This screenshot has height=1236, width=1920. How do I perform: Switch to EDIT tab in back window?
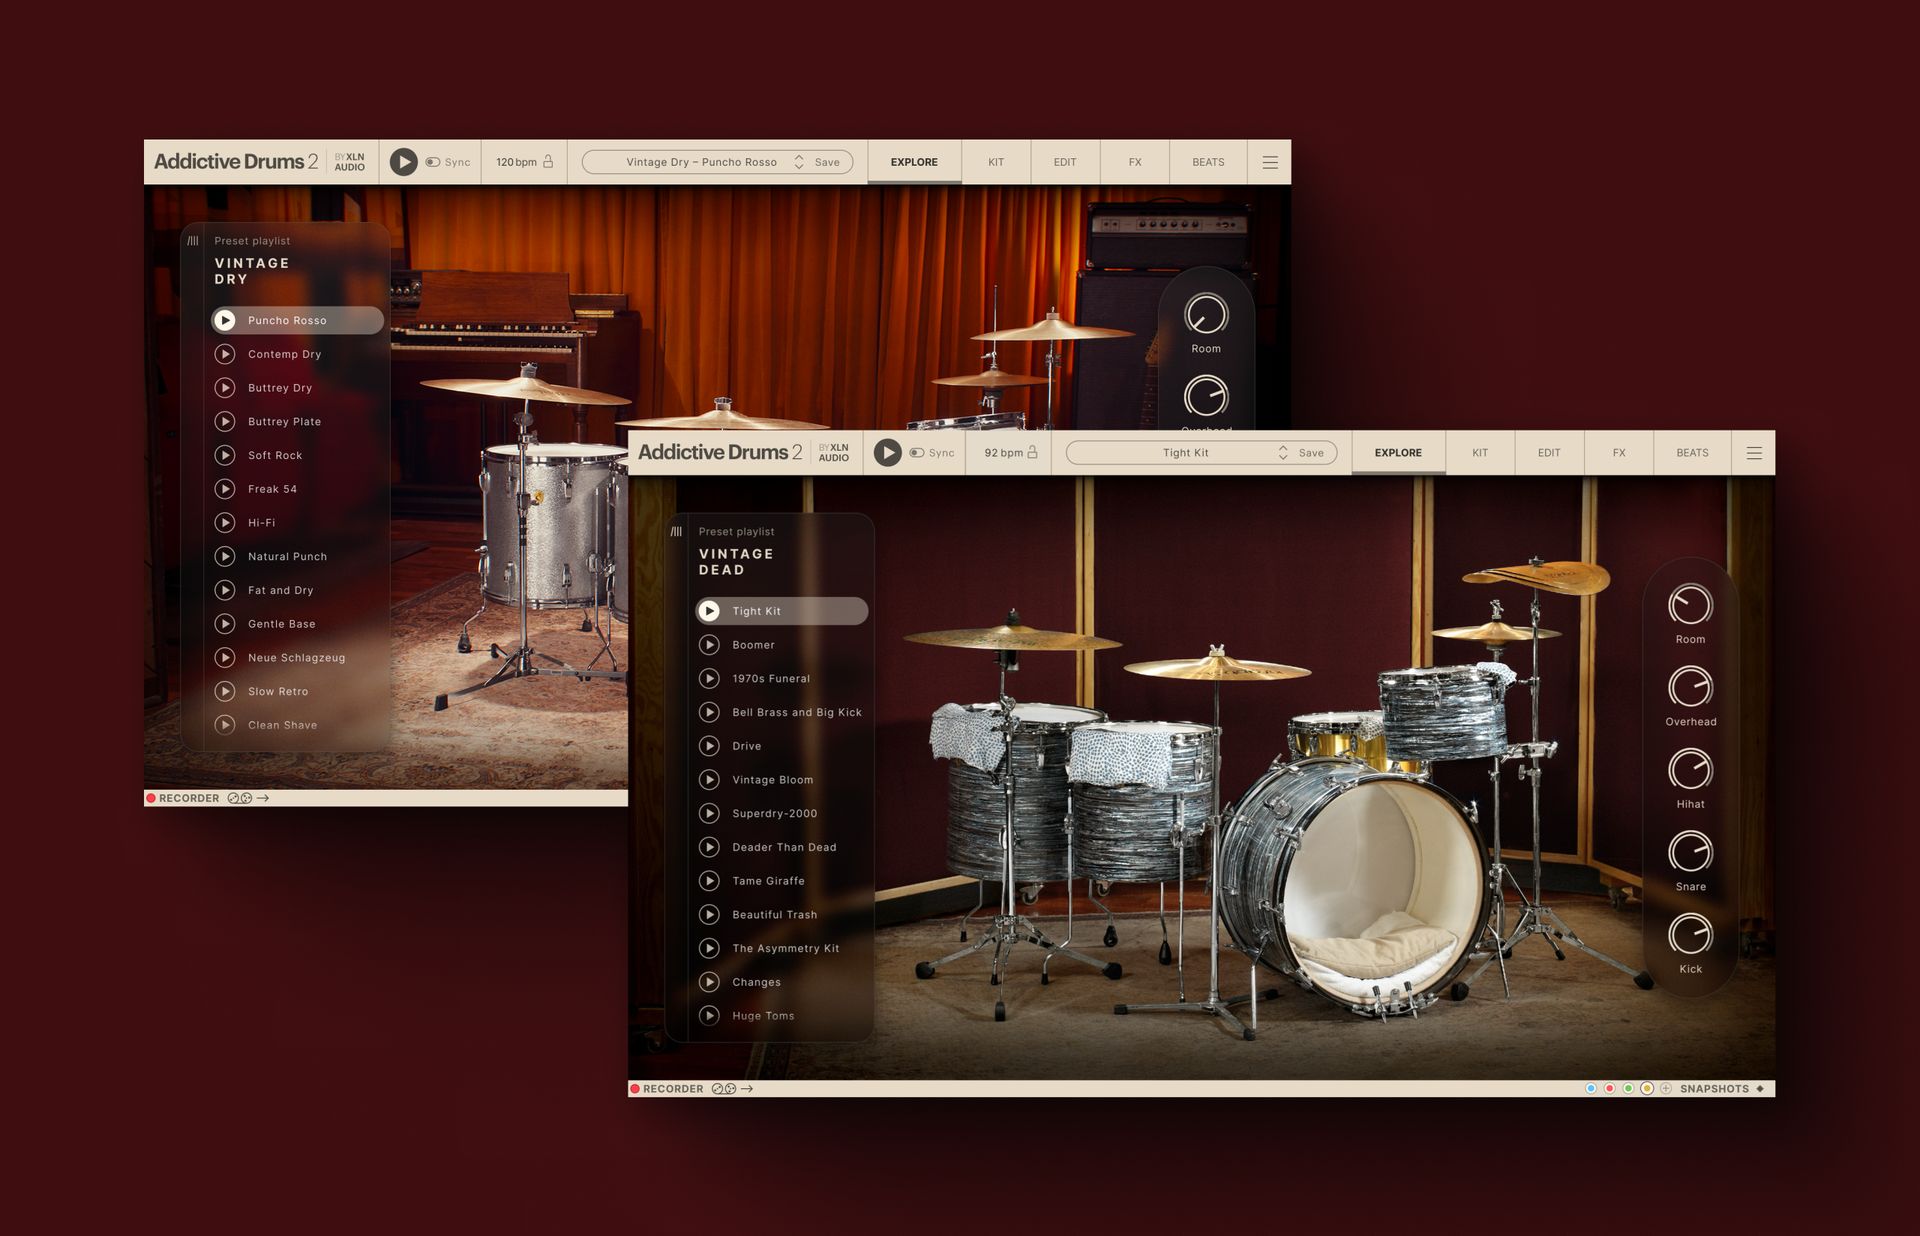pyautogui.click(x=1065, y=162)
